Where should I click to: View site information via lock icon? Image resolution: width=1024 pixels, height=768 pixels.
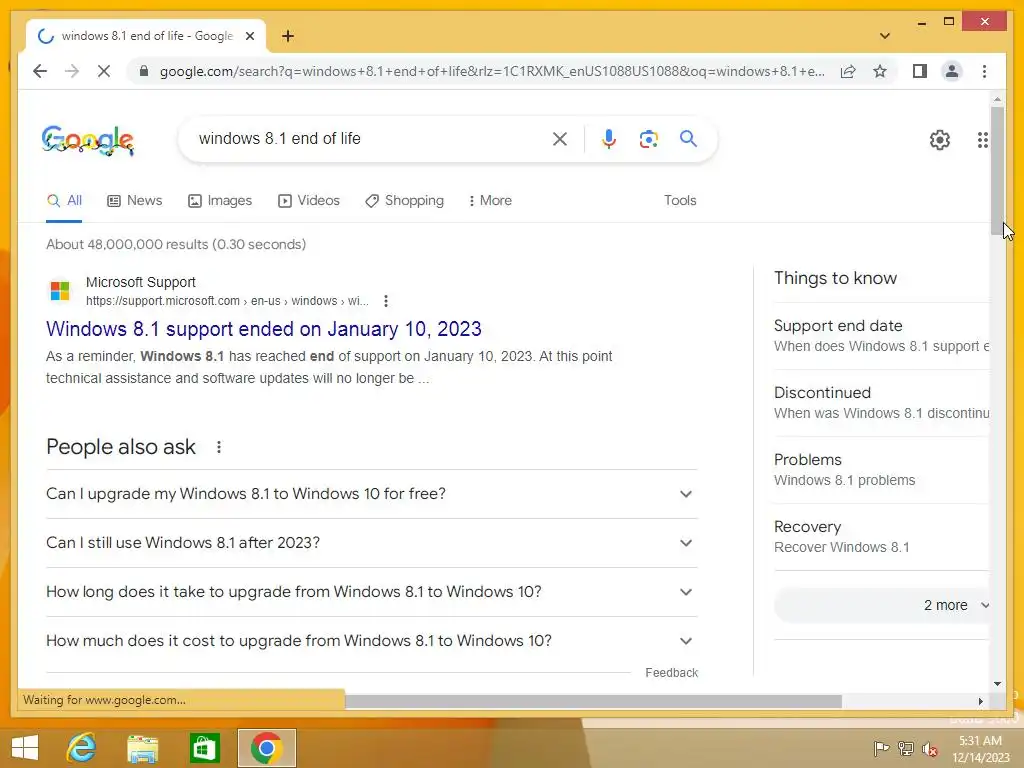pyautogui.click(x=144, y=71)
